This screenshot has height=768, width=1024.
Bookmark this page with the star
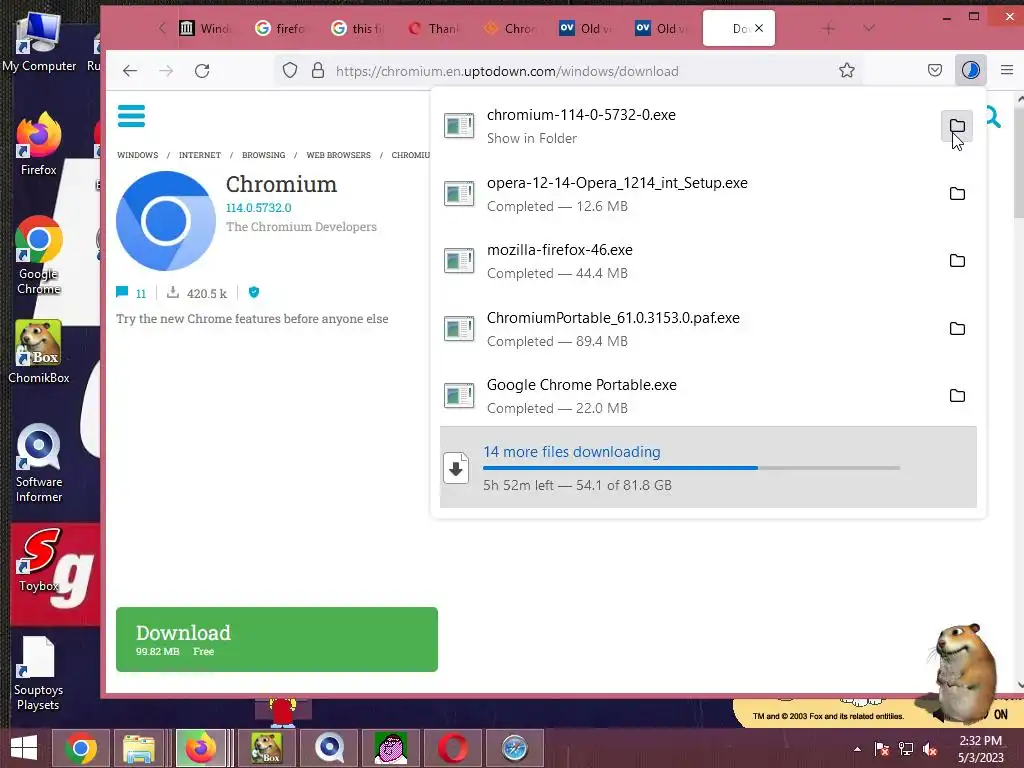[x=847, y=71]
